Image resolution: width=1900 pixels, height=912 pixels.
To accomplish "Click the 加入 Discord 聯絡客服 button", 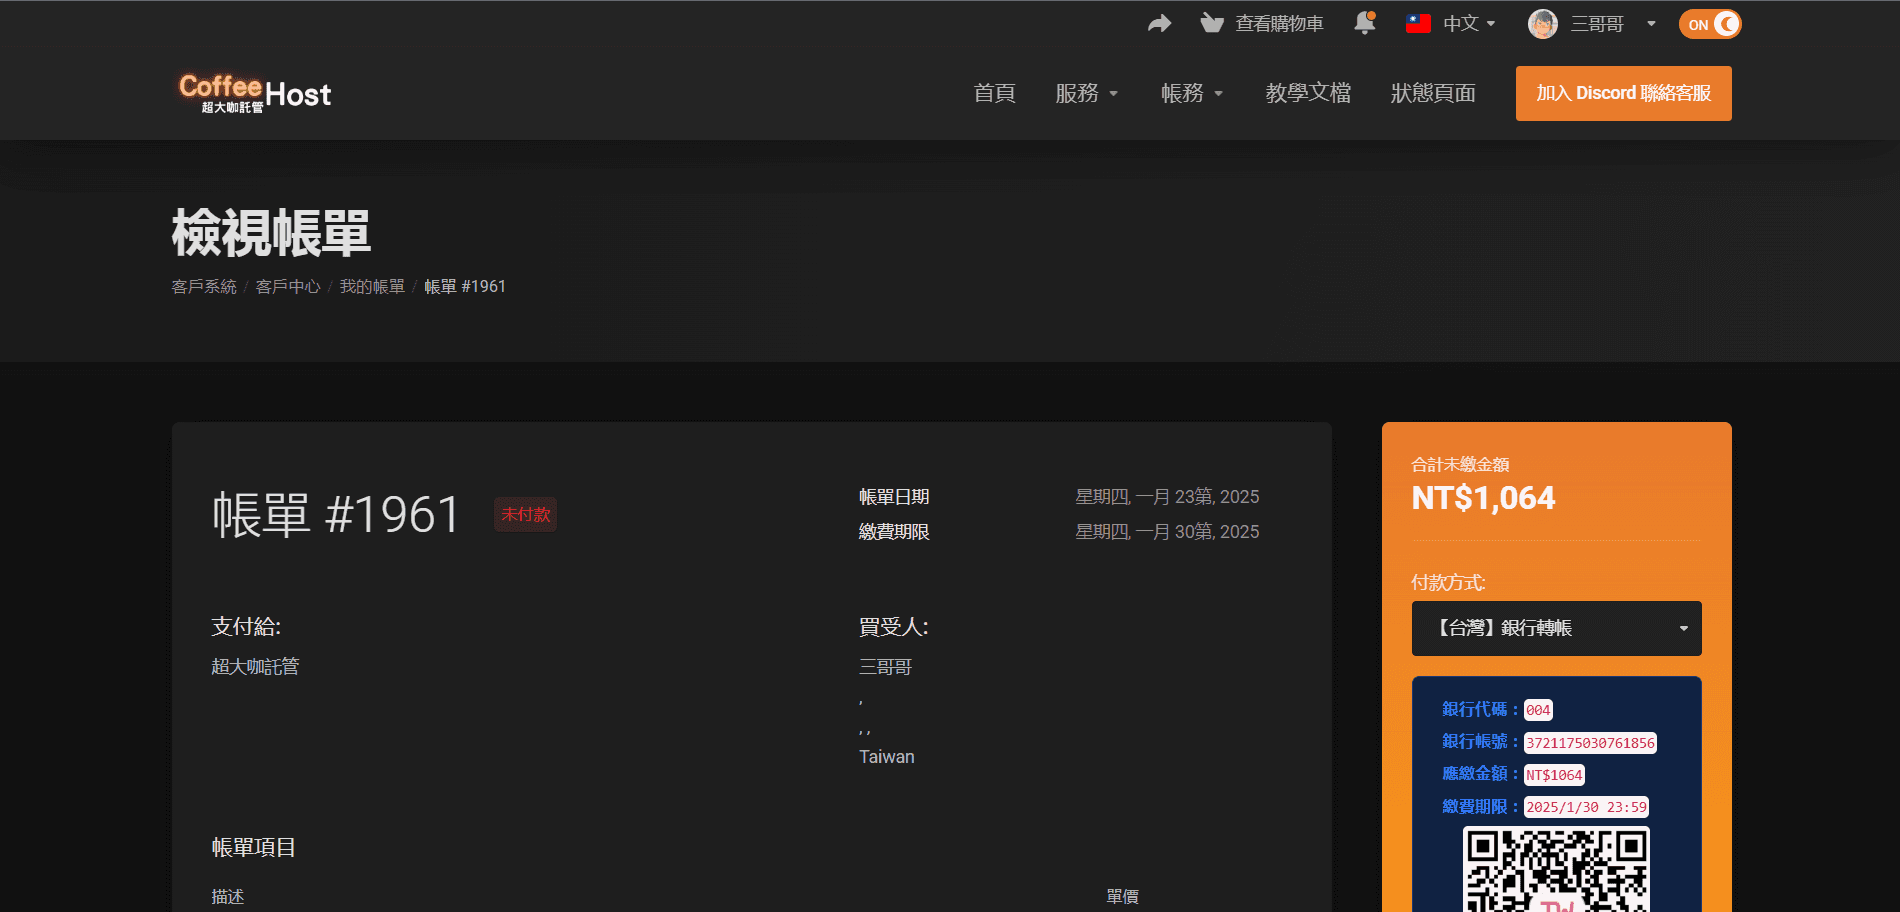I will [x=1623, y=93].
